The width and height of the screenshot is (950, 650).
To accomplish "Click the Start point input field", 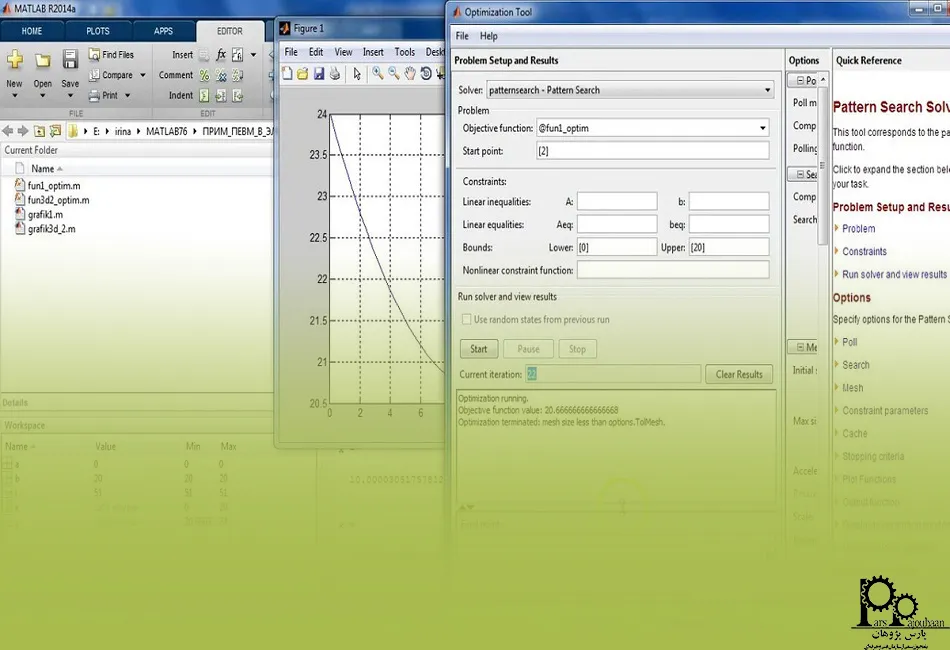I will tap(653, 151).
